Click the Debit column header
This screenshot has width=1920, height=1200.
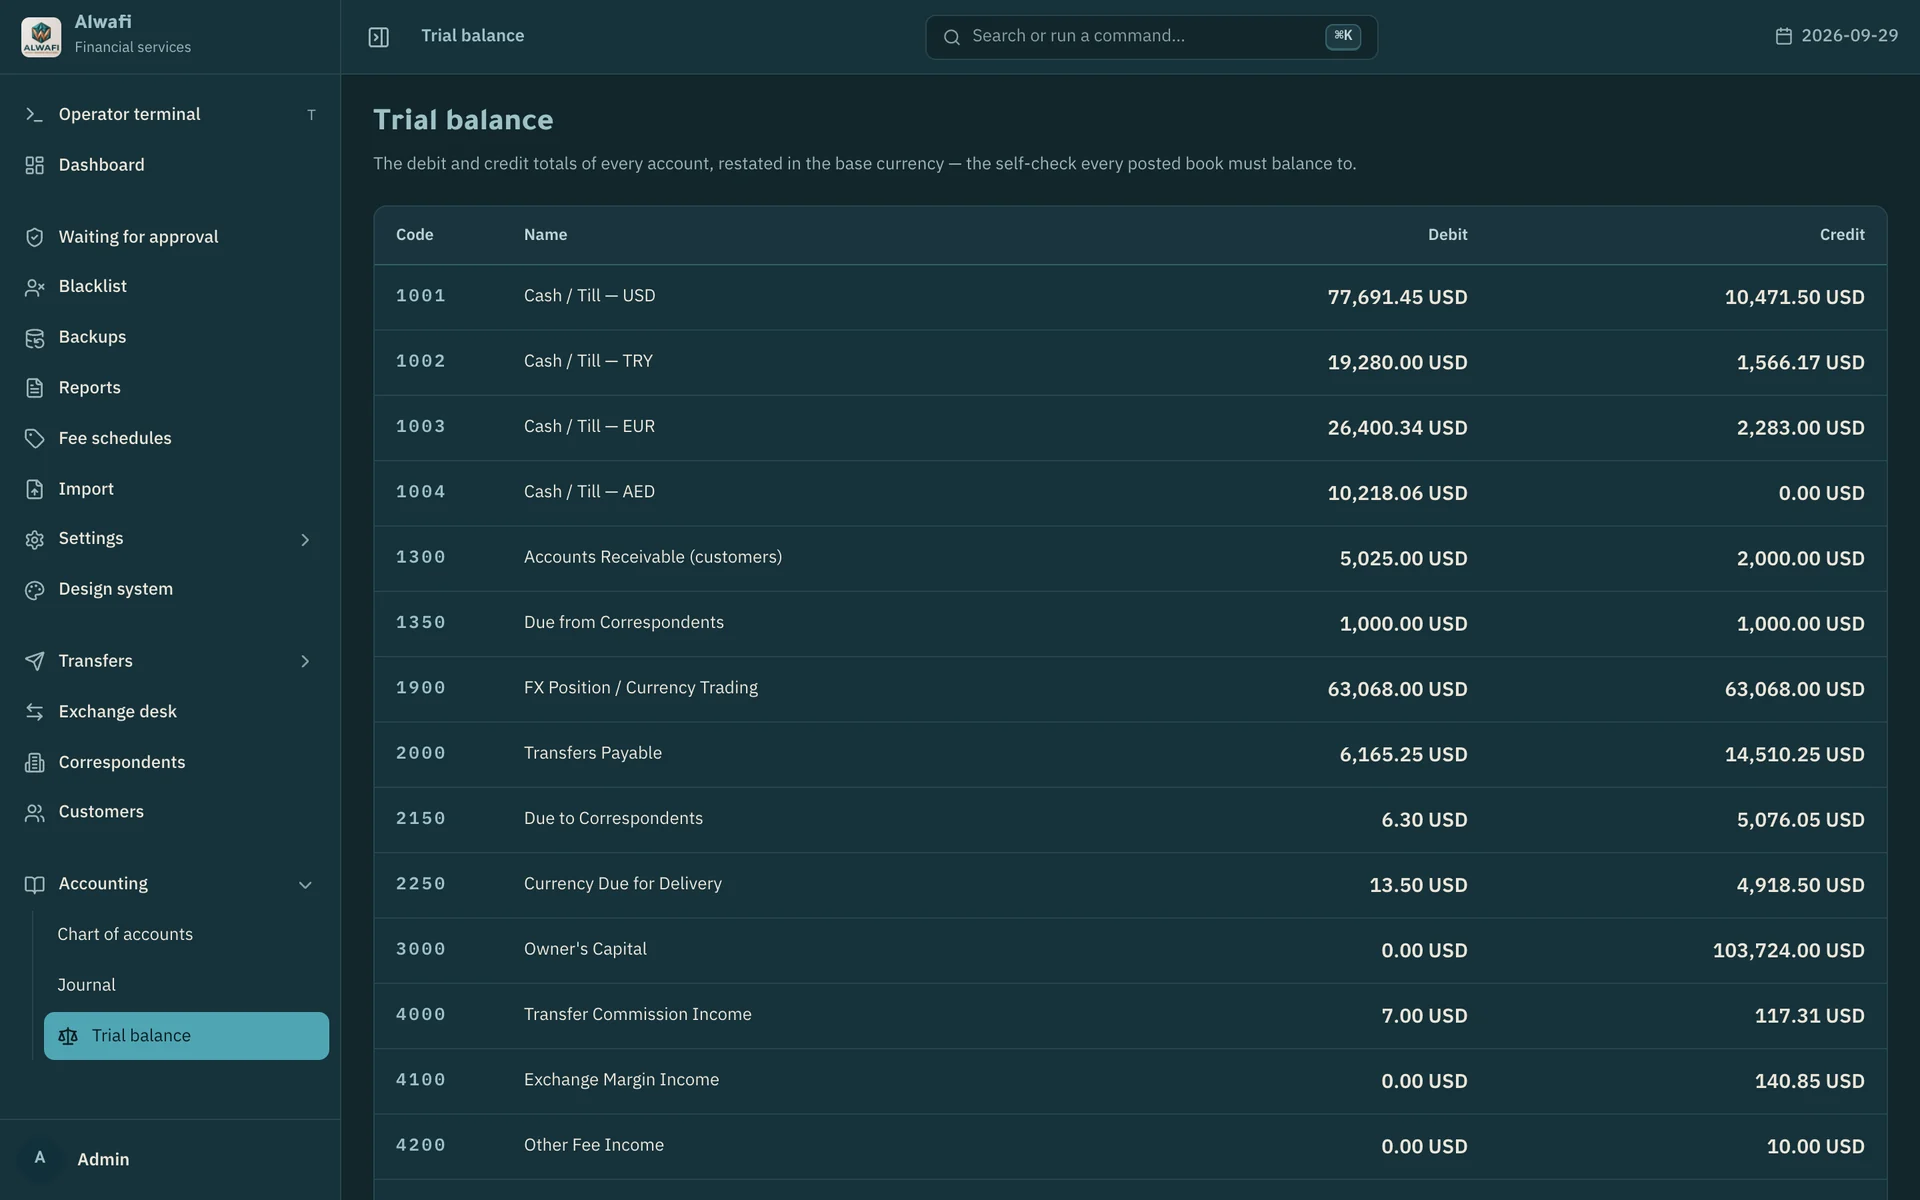coord(1447,235)
